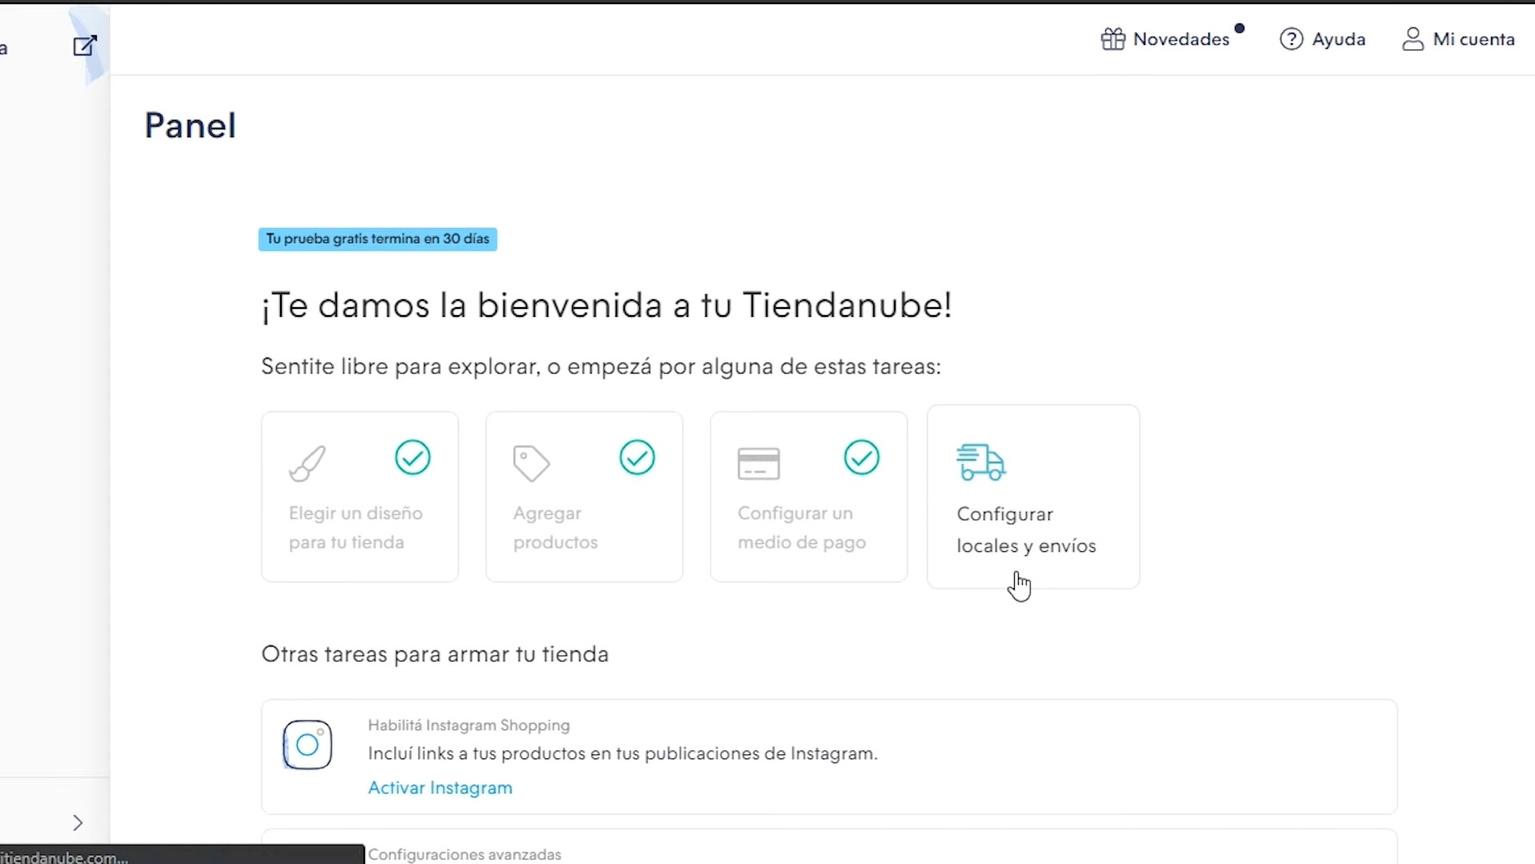Click the Sentite libre para explorar text
The height and width of the screenshot is (864, 1535).
coord(601,367)
